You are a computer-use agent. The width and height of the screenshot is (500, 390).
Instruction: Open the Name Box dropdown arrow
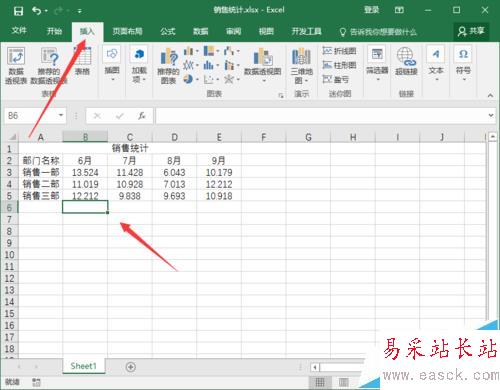pos(61,115)
